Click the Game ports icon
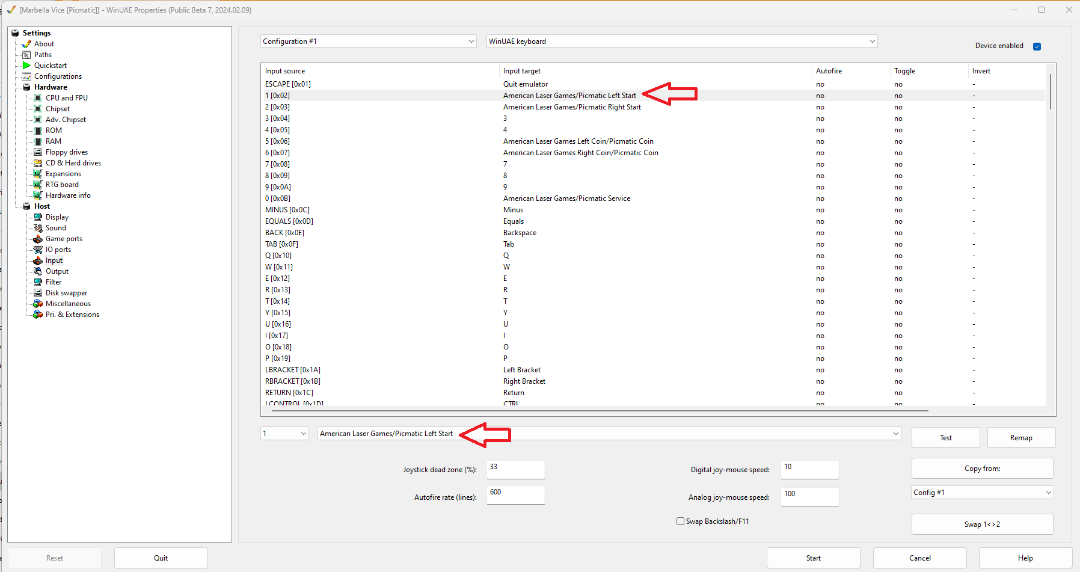Screen dimensions: 1080x572 (38, 239)
